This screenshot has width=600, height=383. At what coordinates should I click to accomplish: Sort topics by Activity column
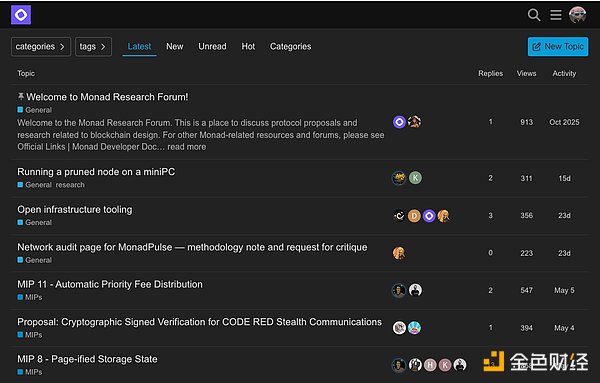[564, 73]
